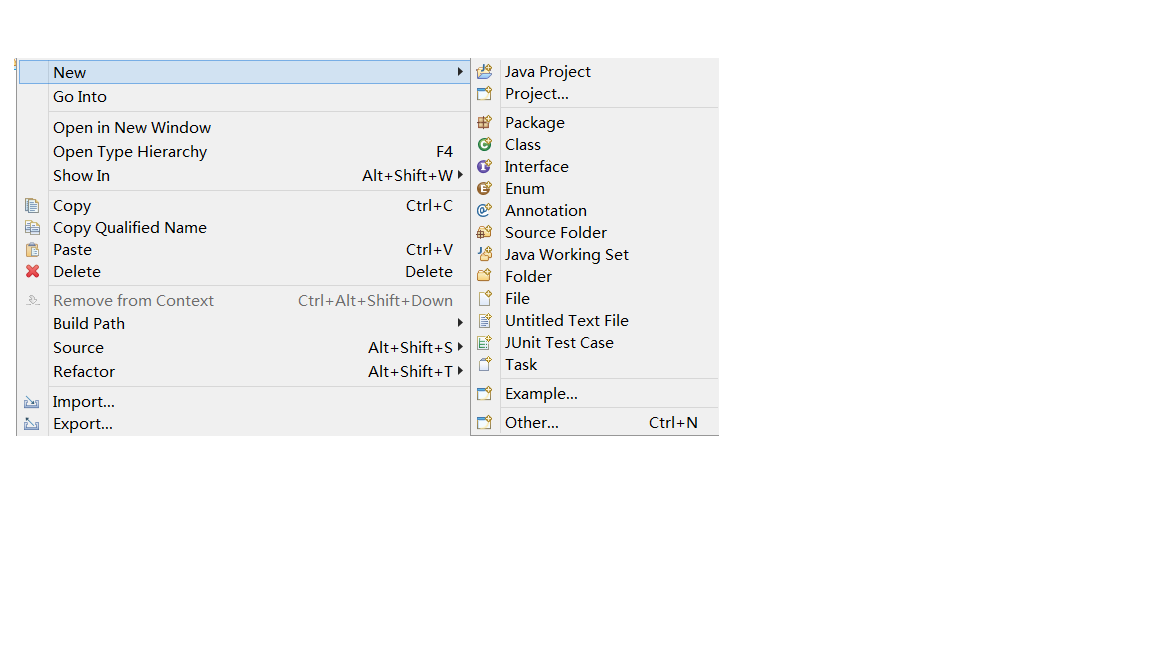
Task: Click the Package icon in New submenu
Action: (x=484, y=123)
